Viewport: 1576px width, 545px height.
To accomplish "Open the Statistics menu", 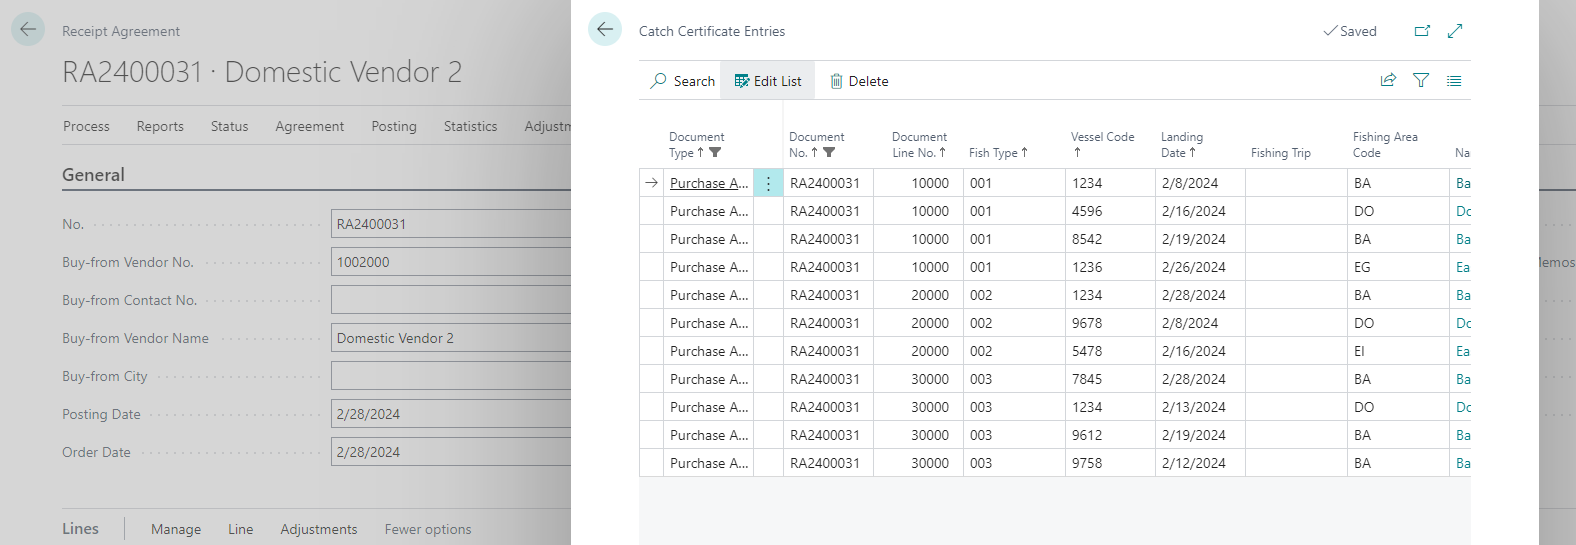I will [470, 126].
